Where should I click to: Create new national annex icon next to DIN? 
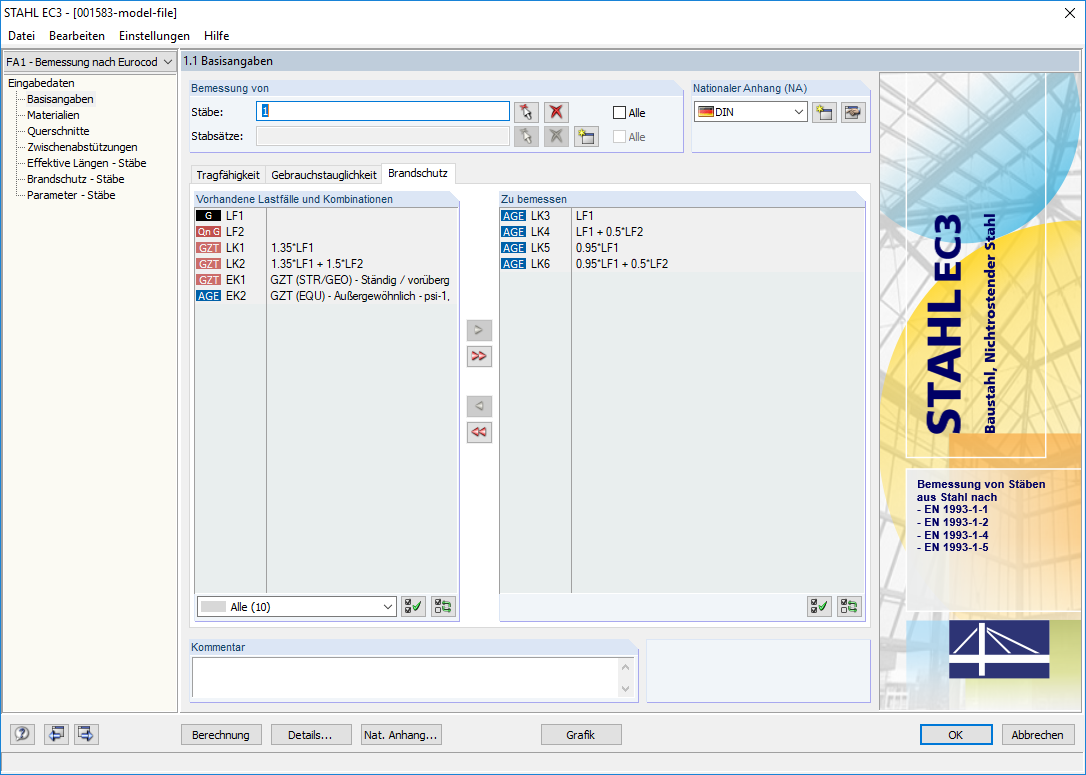point(824,112)
